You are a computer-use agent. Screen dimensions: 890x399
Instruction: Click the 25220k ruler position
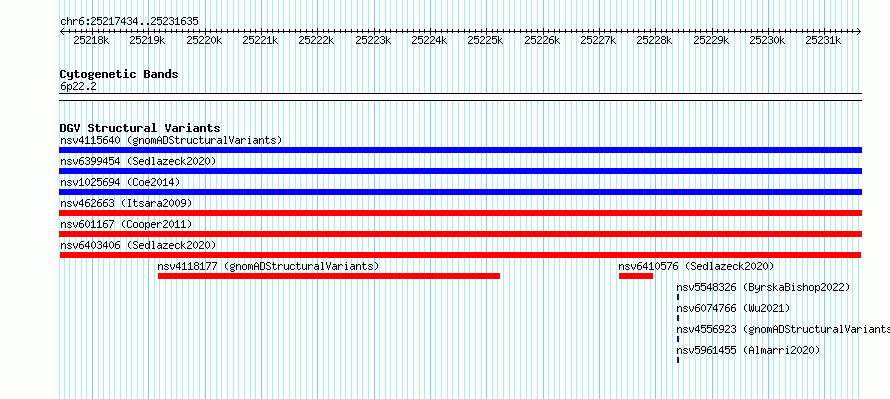click(x=204, y=40)
